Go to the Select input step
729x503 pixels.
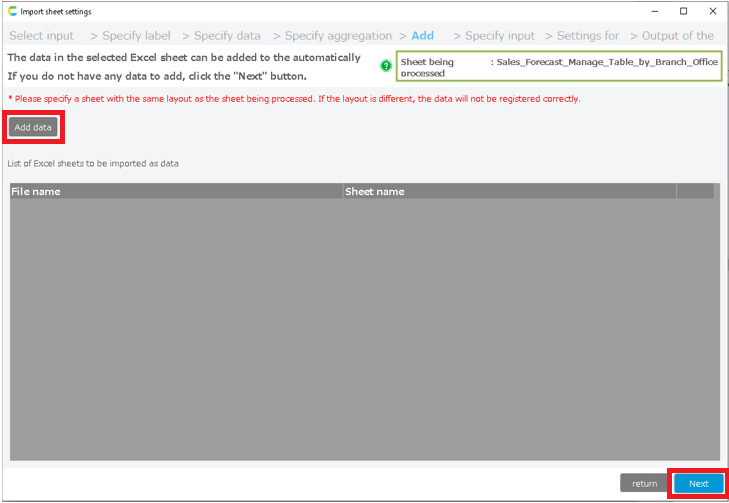tap(41, 35)
